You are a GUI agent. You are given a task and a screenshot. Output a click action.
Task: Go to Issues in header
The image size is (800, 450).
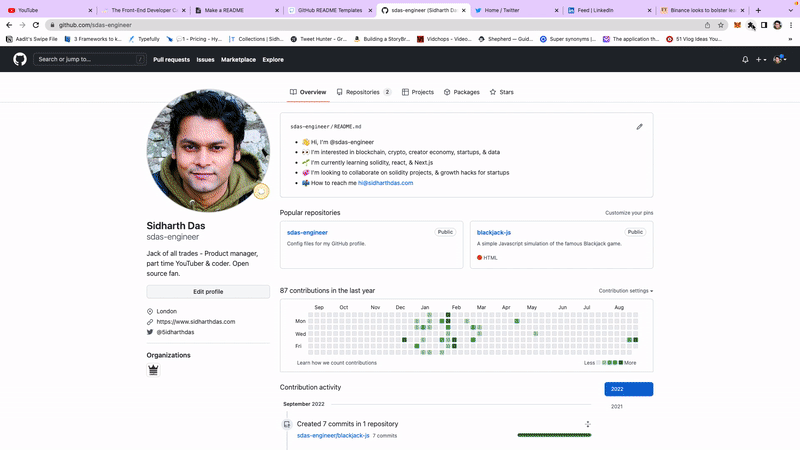tap(205, 60)
